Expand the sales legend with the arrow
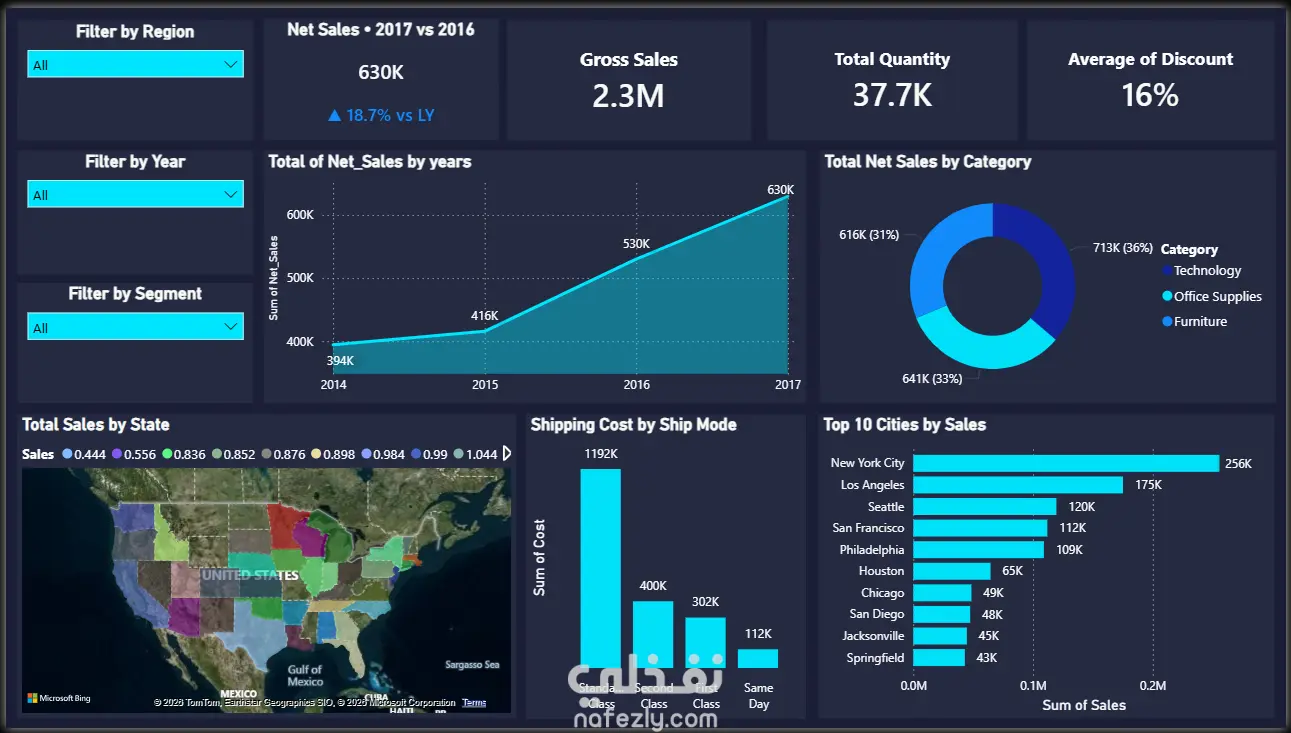 coord(507,454)
